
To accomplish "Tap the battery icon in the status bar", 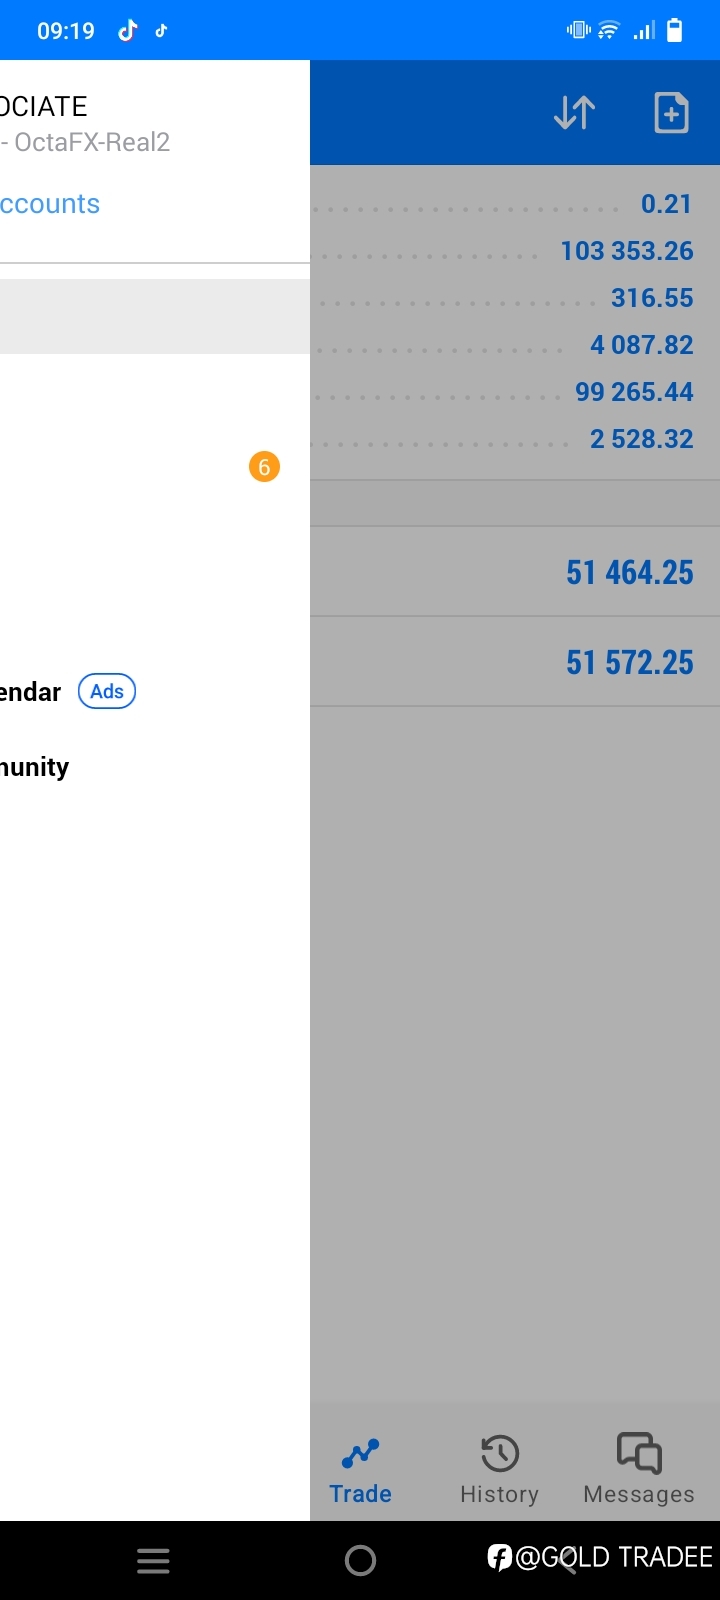I will pyautogui.click(x=675, y=30).
